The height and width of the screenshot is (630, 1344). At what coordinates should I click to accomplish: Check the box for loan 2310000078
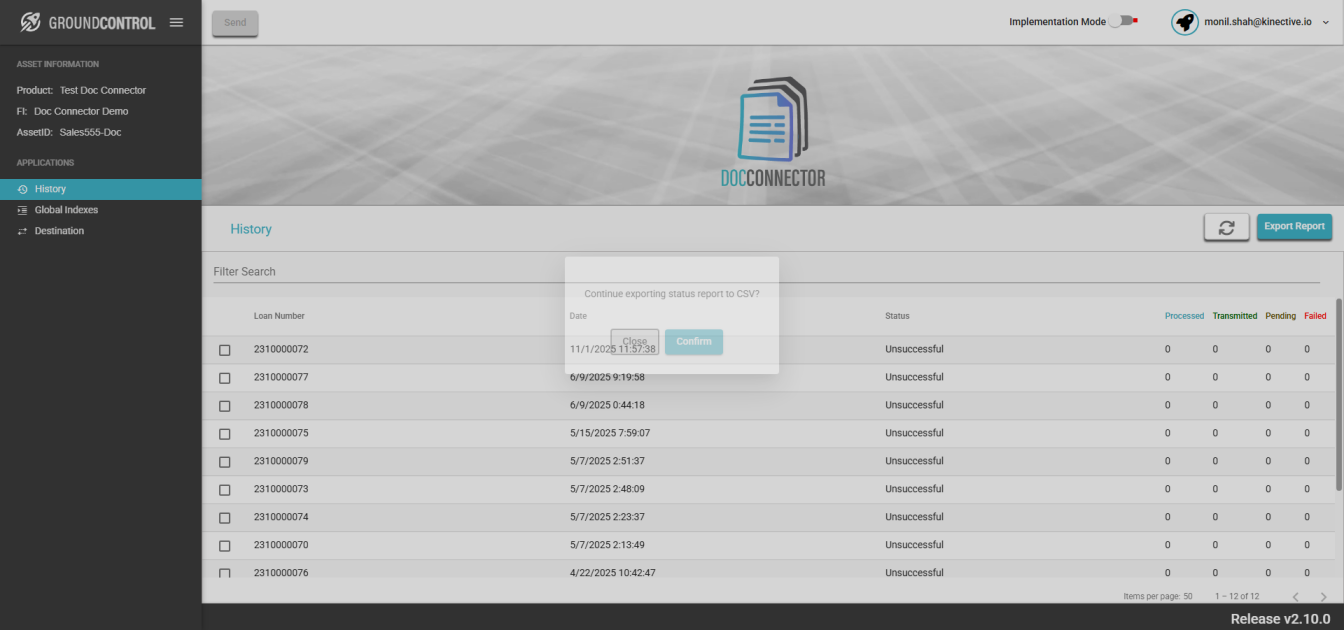[x=224, y=406]
